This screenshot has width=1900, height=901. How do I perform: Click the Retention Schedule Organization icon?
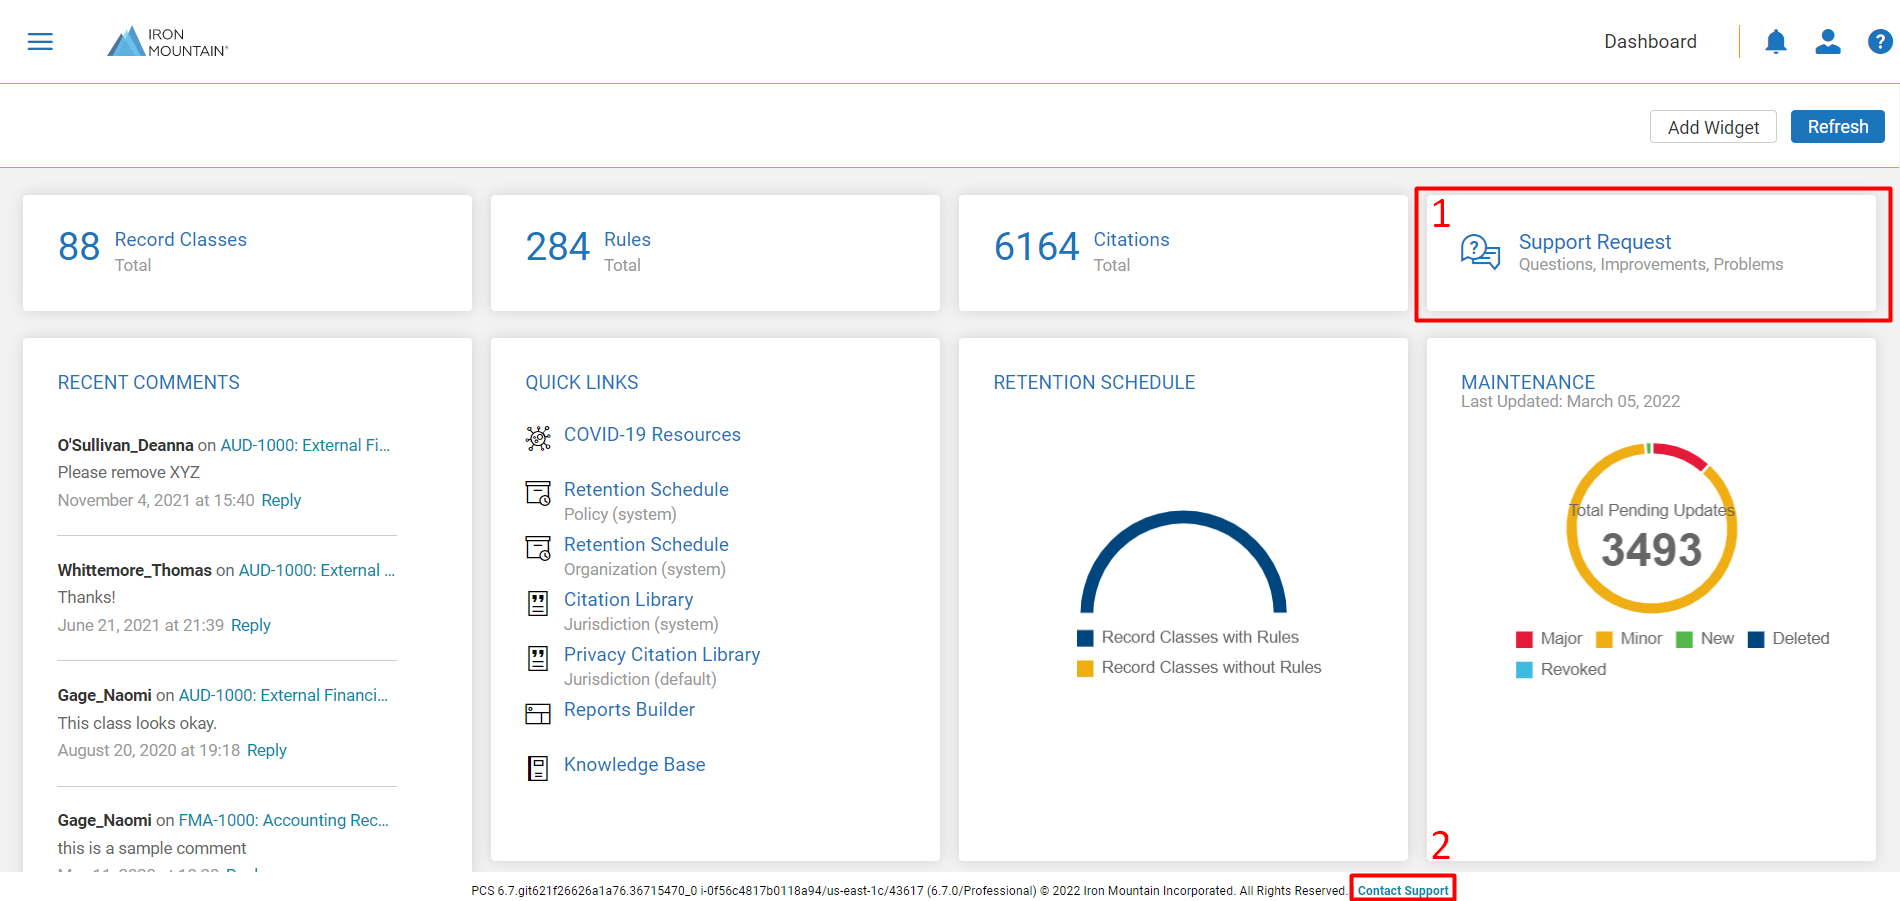(538, 548)
